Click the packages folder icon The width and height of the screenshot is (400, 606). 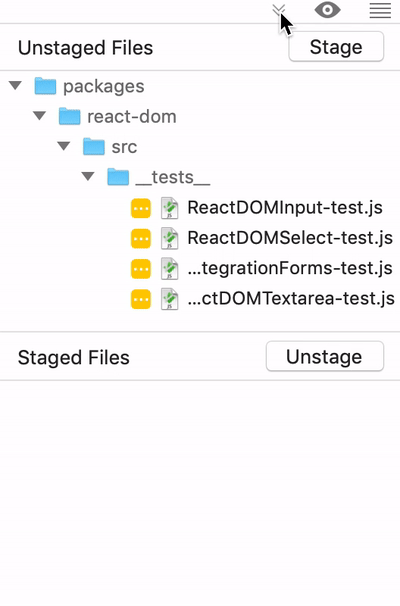45,86
